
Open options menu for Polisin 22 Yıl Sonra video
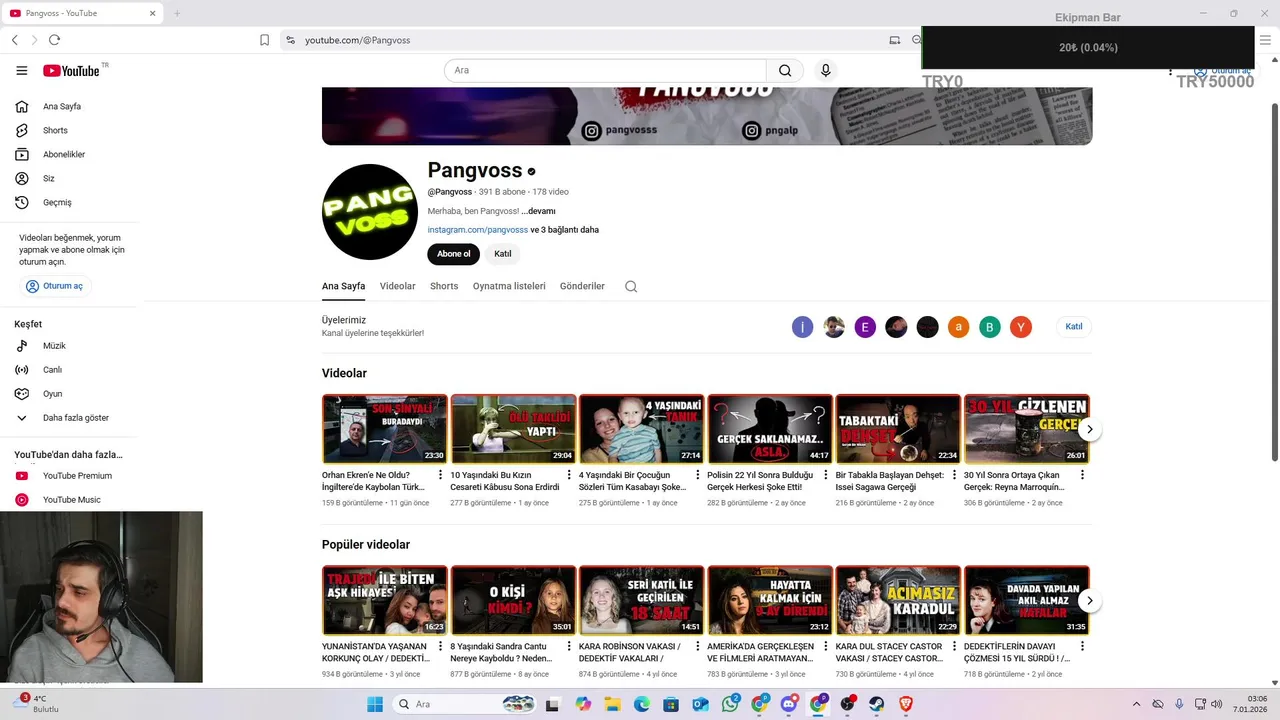825,475
